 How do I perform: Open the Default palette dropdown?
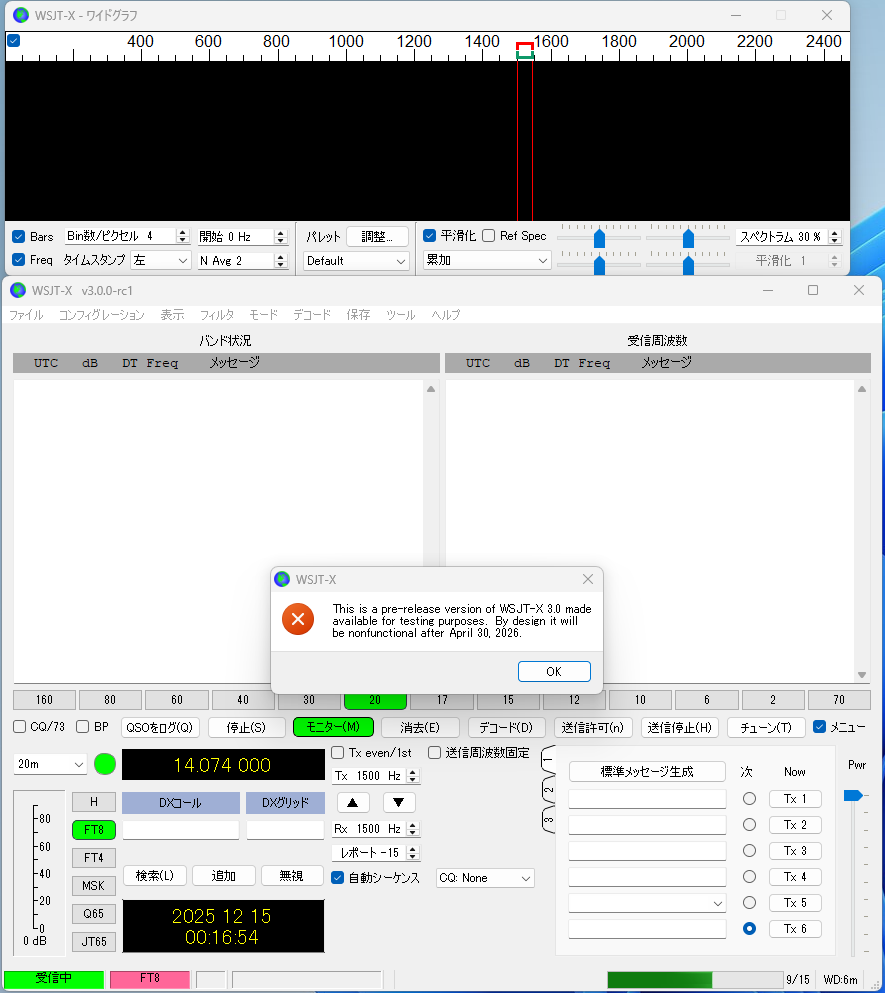point(355,261)
